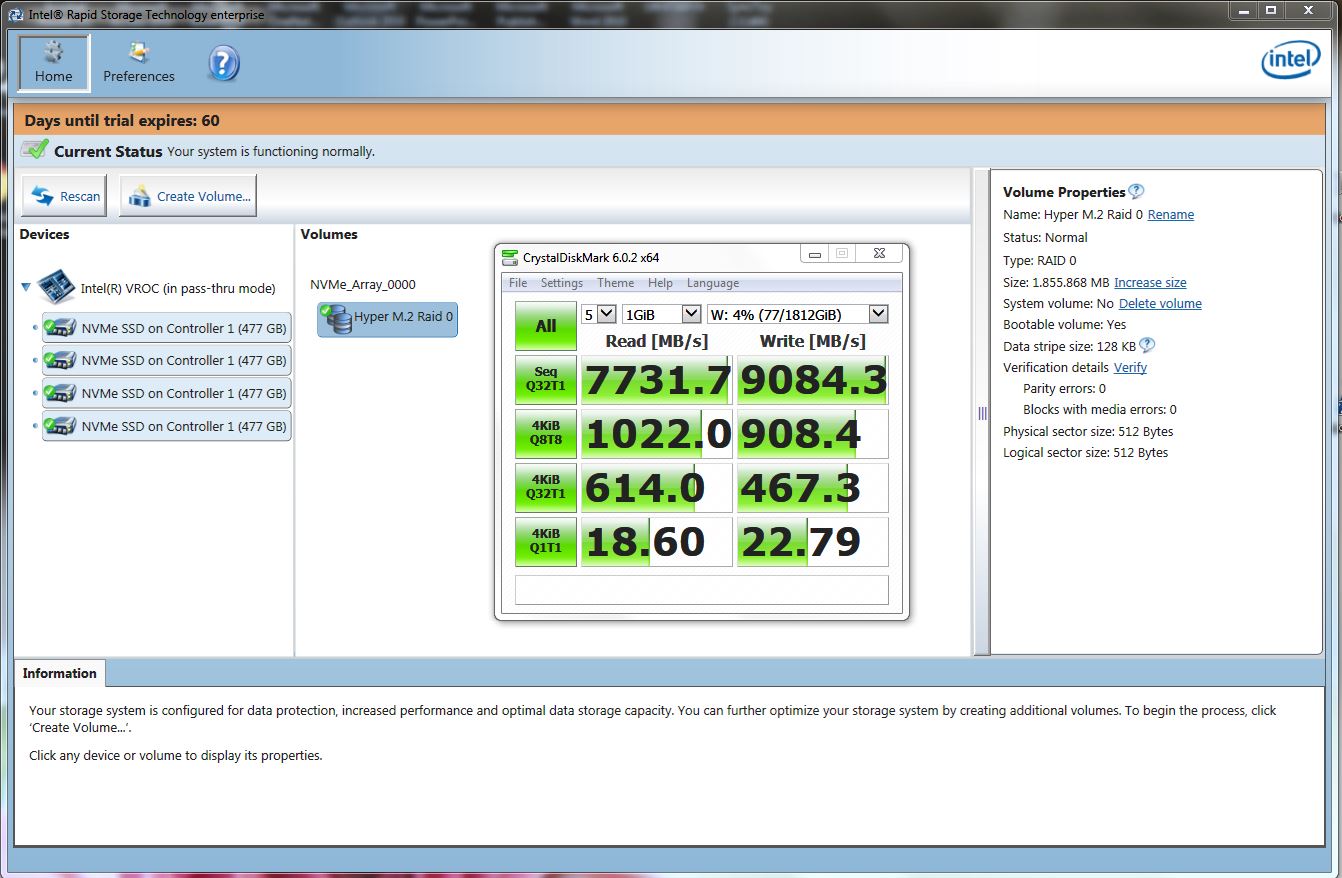
Task: Click the Rename link
Action: (1171, 214)
